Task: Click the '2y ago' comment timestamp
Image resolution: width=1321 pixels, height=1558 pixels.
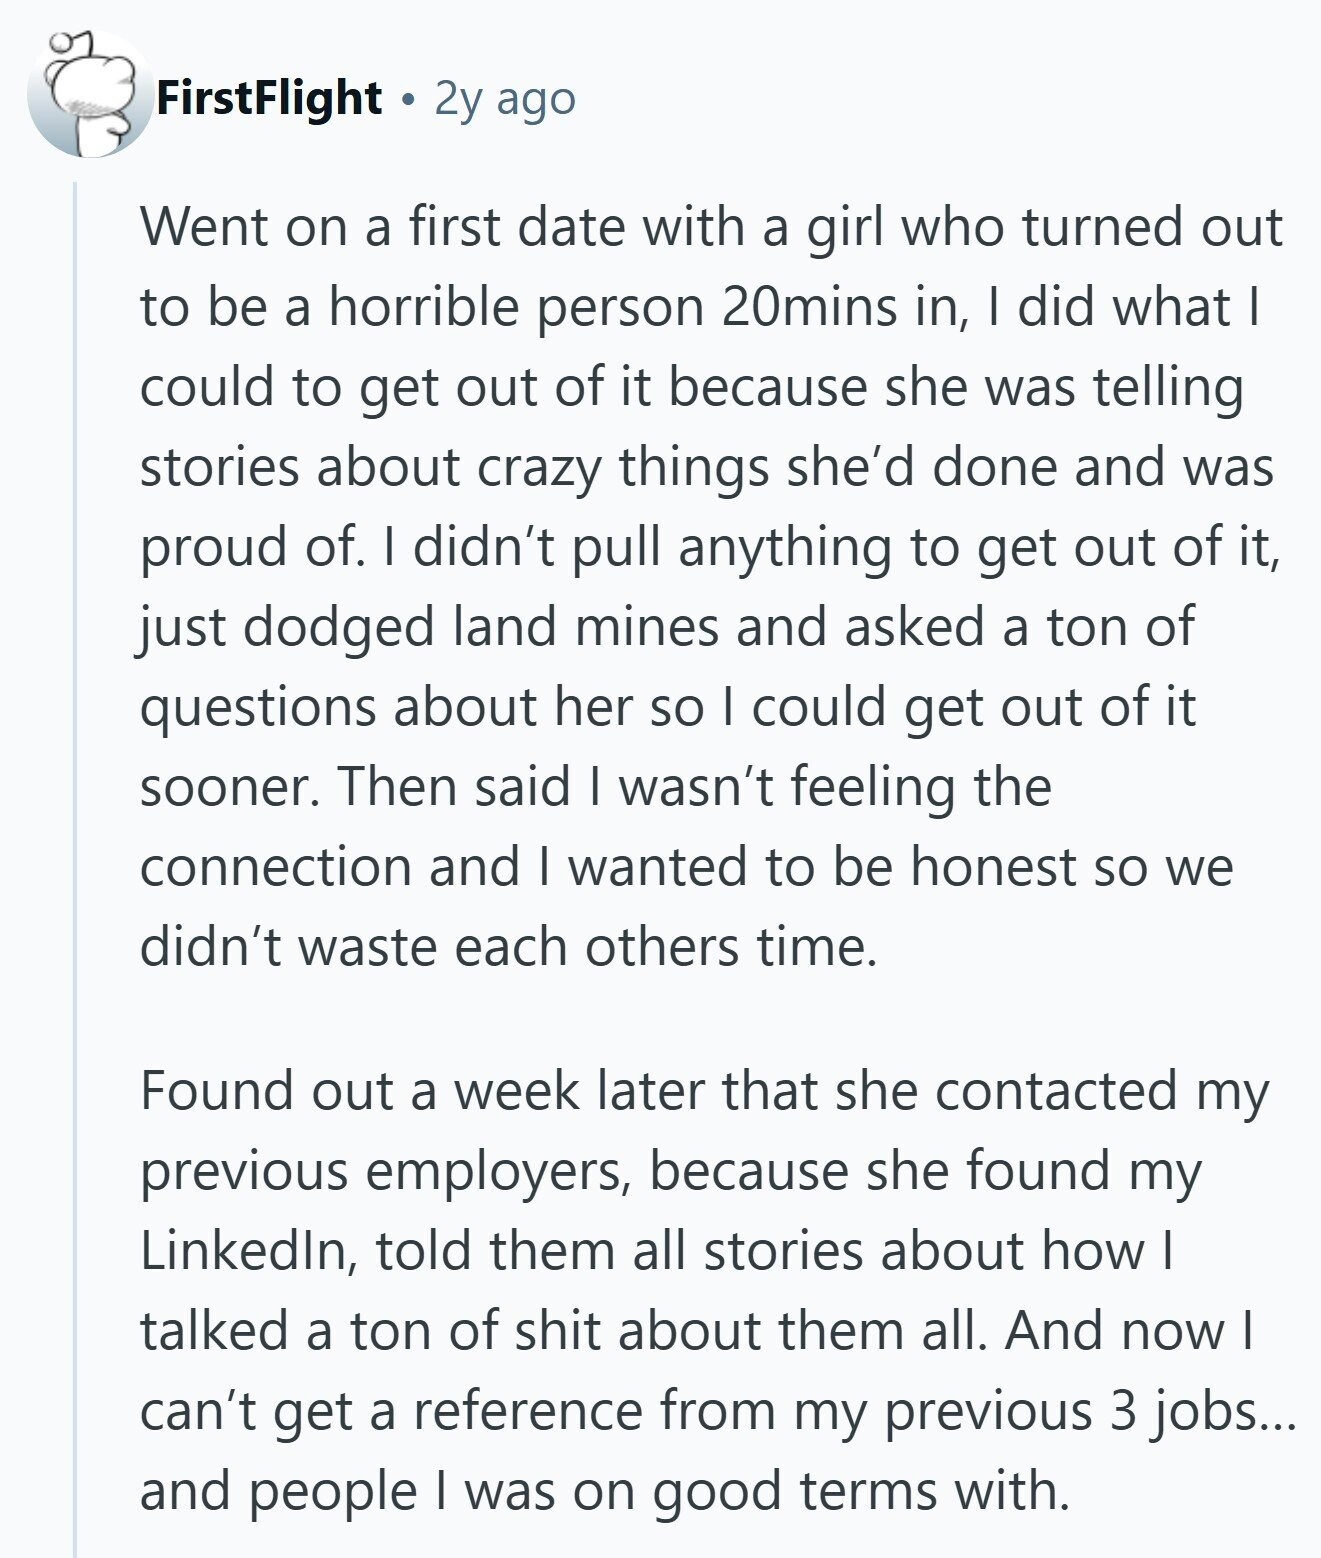Action: (505, 99)
